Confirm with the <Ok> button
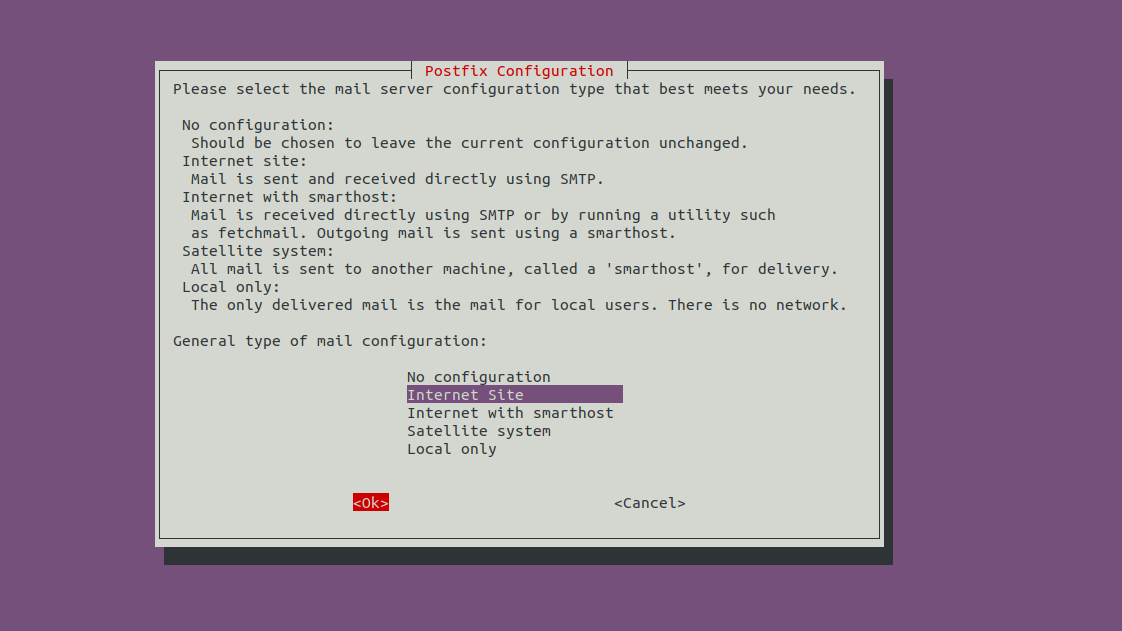Image resolution: width=1122 pixels, height=631 pixels. pos(371,503)
